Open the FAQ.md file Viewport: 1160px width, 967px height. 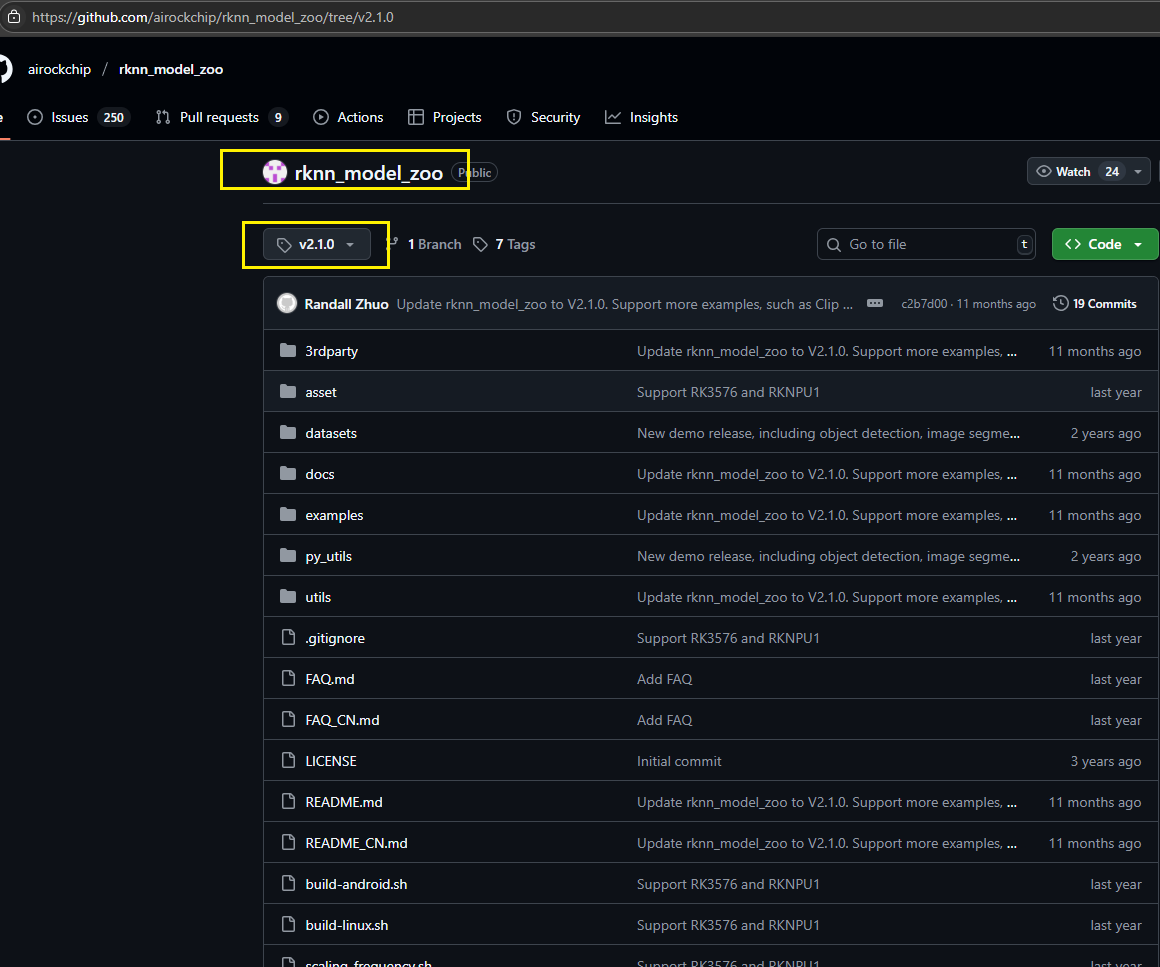330,679
